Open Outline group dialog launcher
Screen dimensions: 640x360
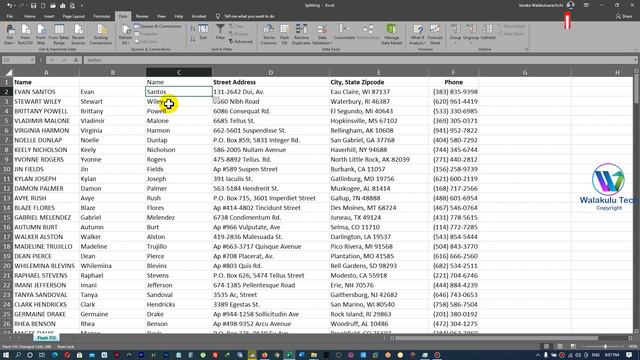tap(527, 49)
